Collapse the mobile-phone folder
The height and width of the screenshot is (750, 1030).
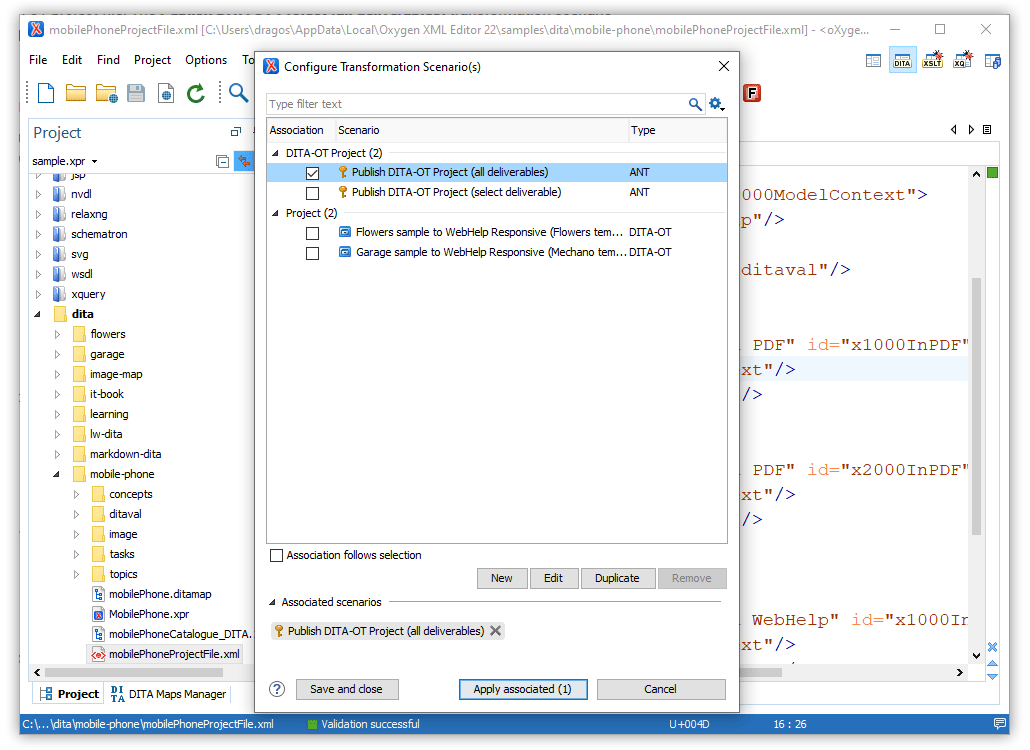[x=56, y=474]
